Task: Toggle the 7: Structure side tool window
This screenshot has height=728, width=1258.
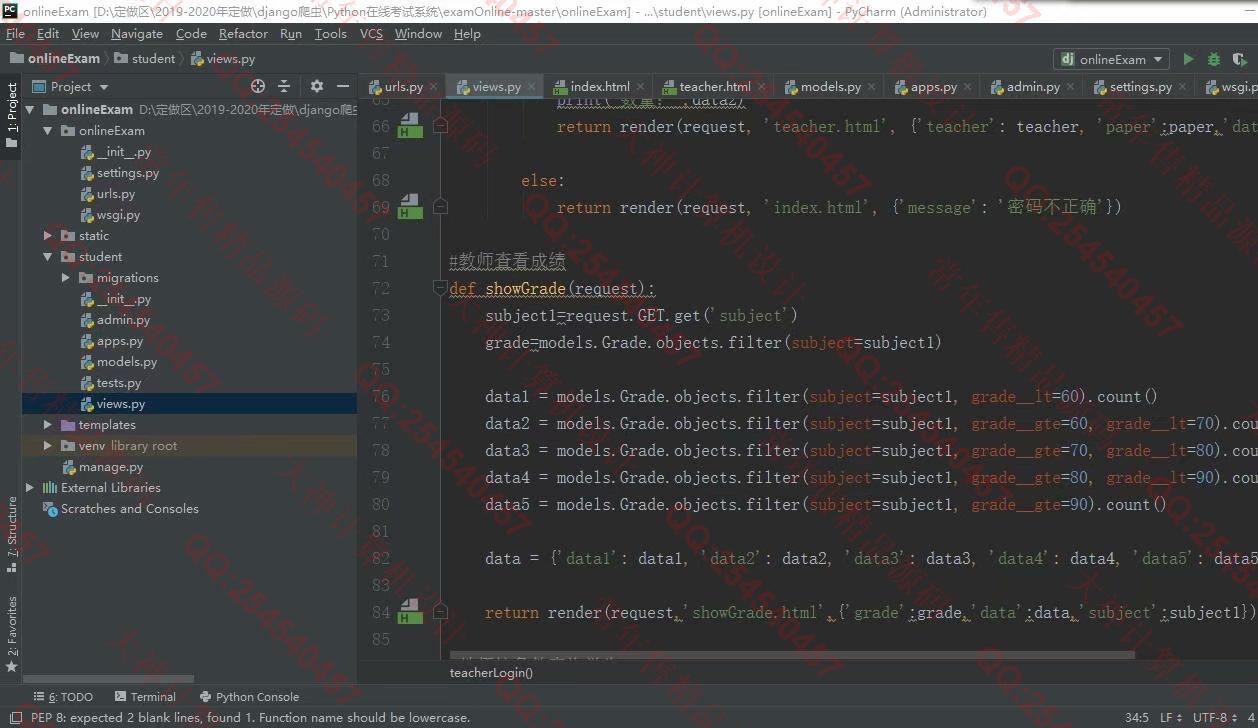Action: [11, 534]
